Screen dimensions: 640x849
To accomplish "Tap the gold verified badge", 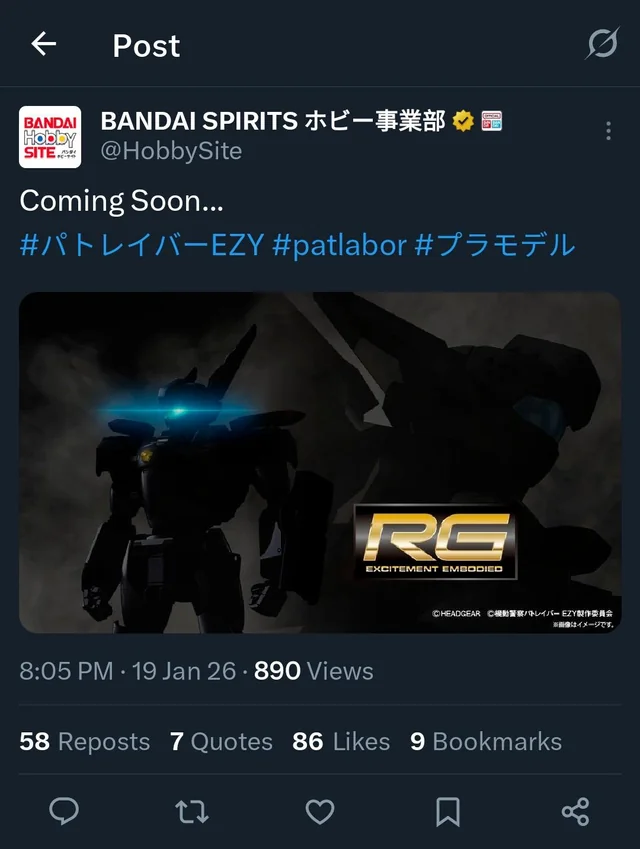I will 463,121.
